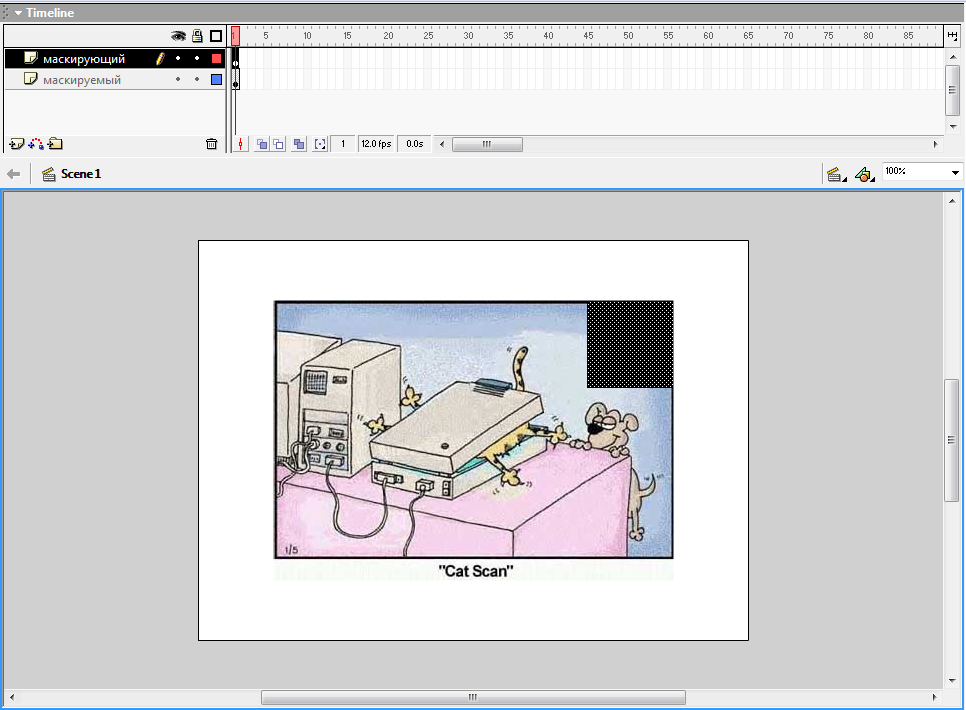Click the stage vertical scrollbar thumb
The image size is (966, 710).
tap(952, 440)
